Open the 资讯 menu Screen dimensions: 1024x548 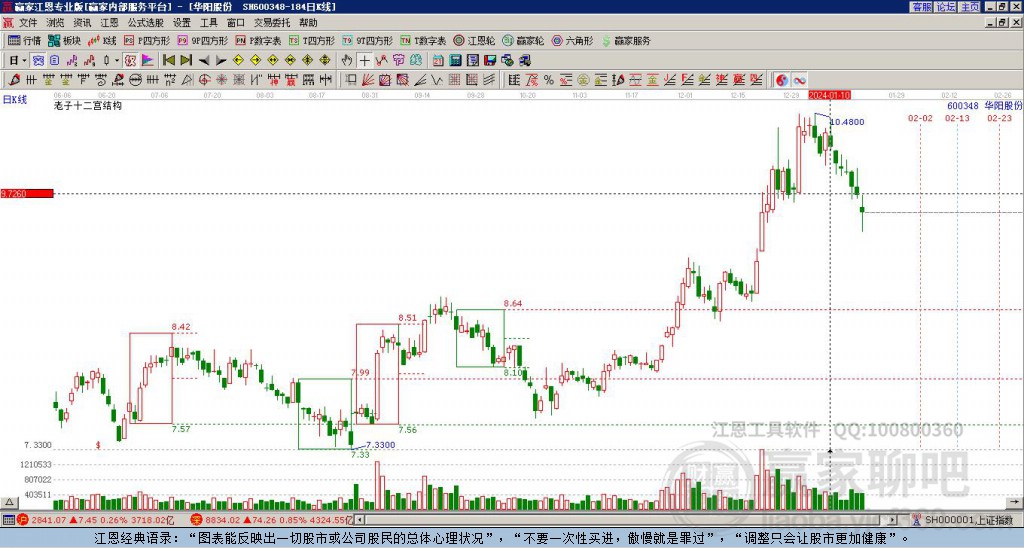[82, 23]
